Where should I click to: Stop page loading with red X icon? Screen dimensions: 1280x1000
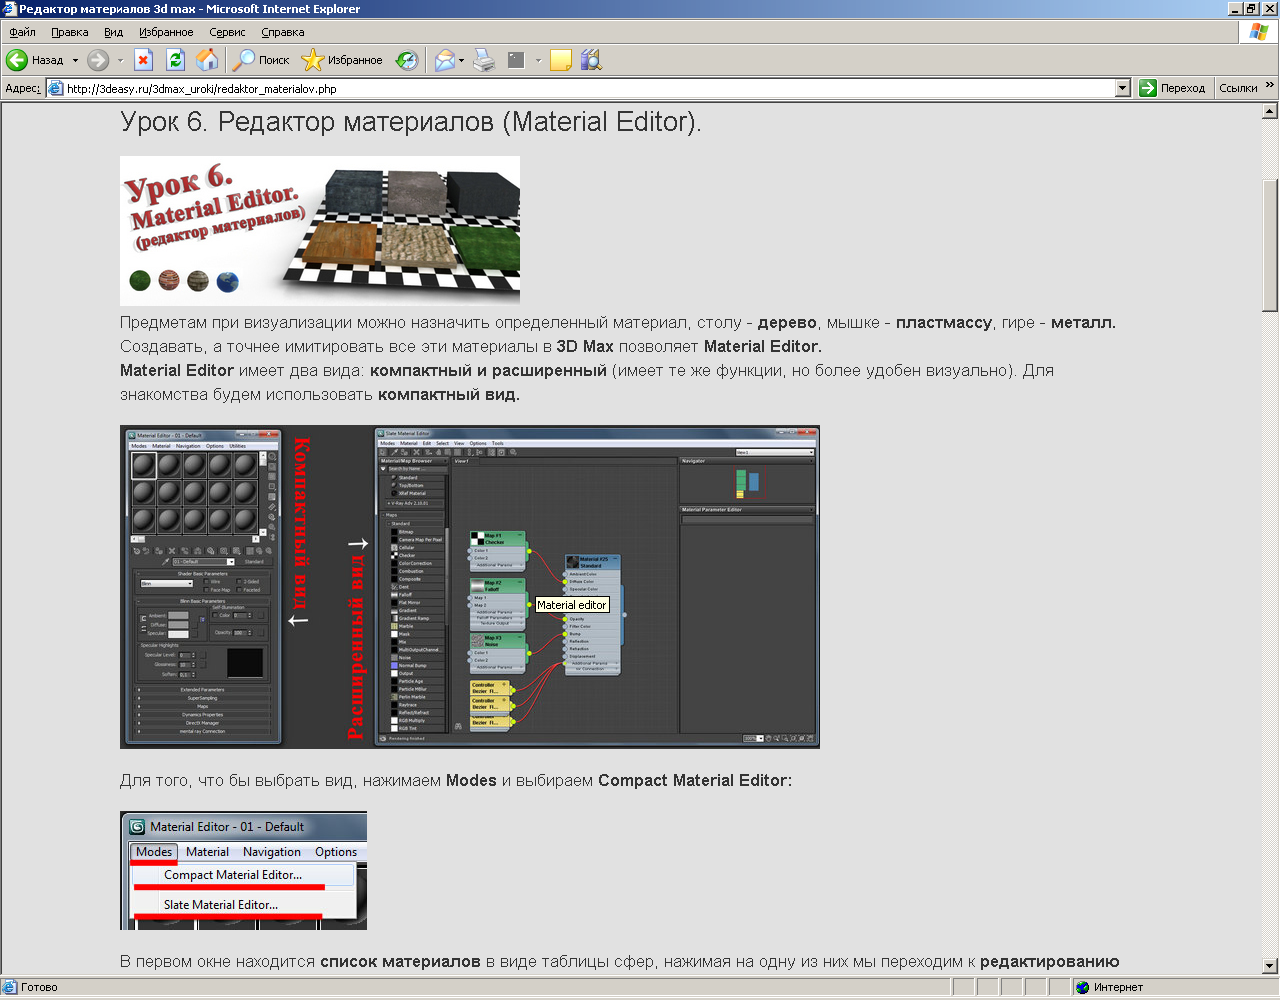143,60
